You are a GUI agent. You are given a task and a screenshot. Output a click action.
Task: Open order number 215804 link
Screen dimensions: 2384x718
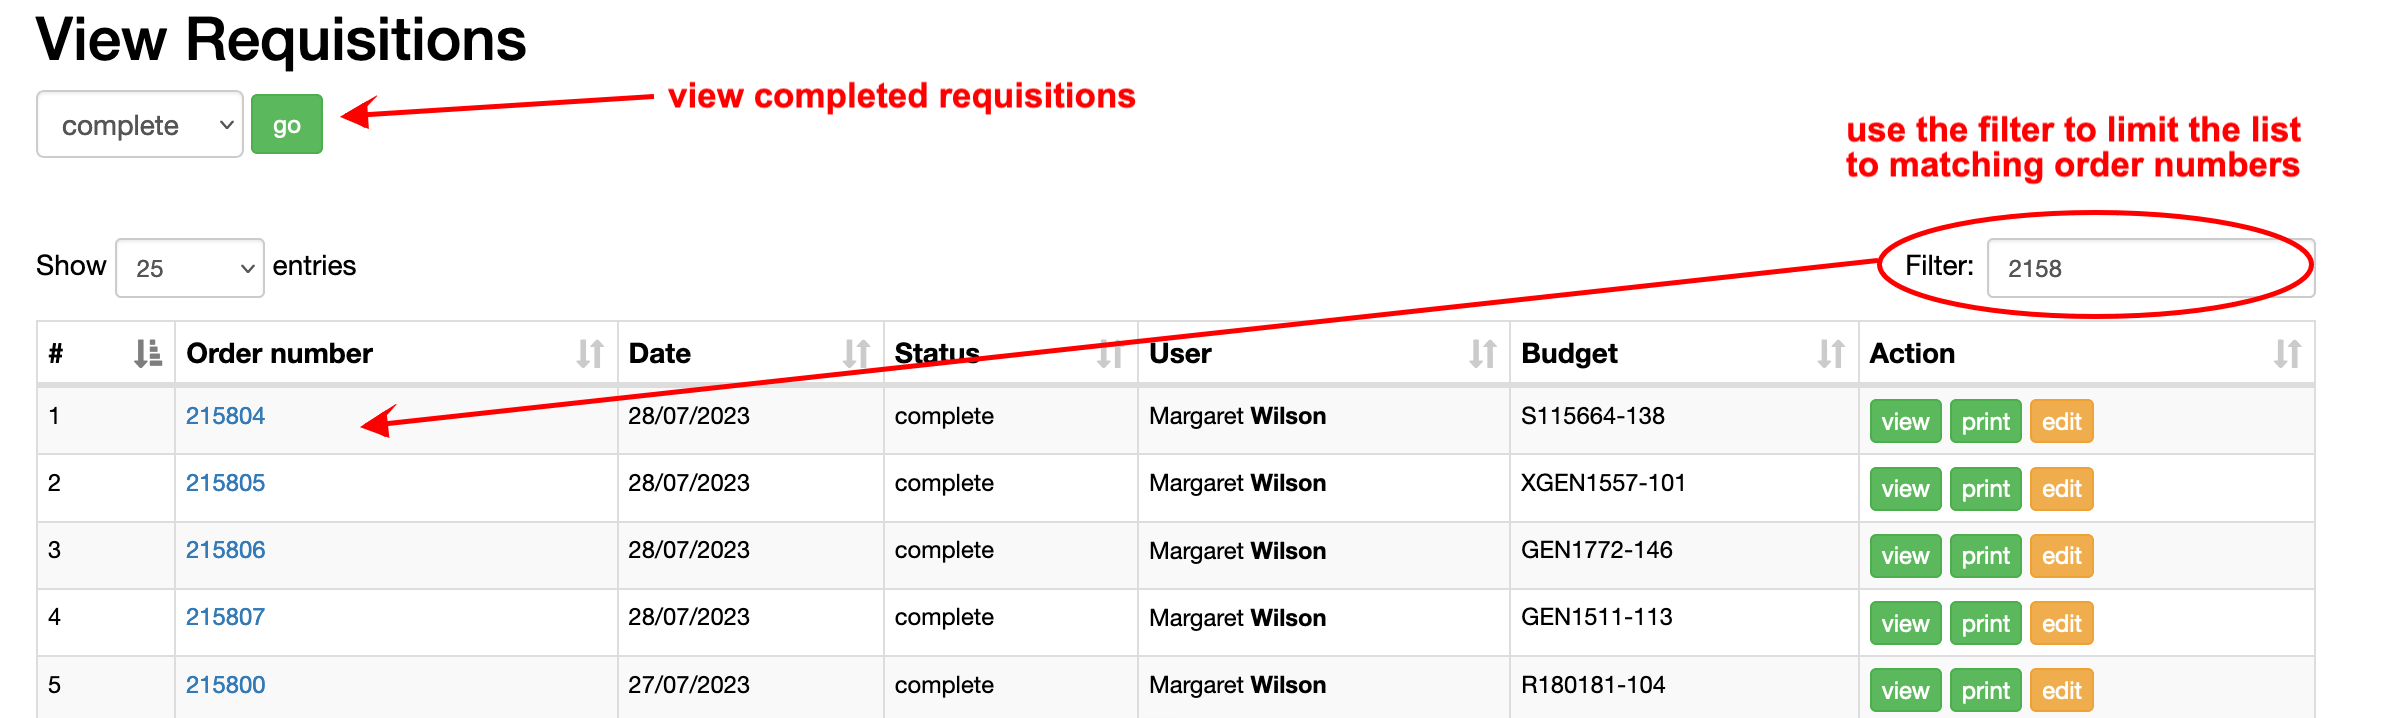click(x=225, y=416)
